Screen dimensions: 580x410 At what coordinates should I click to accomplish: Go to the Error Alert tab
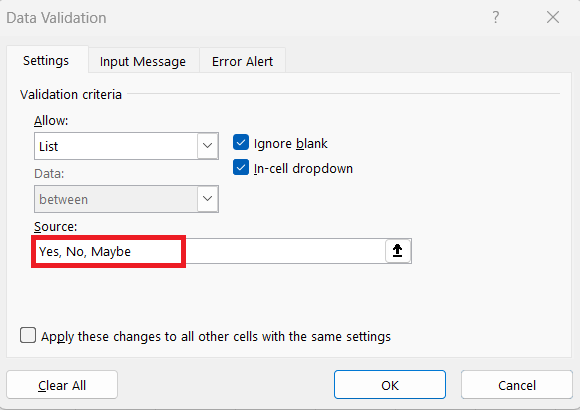(242, 61)
